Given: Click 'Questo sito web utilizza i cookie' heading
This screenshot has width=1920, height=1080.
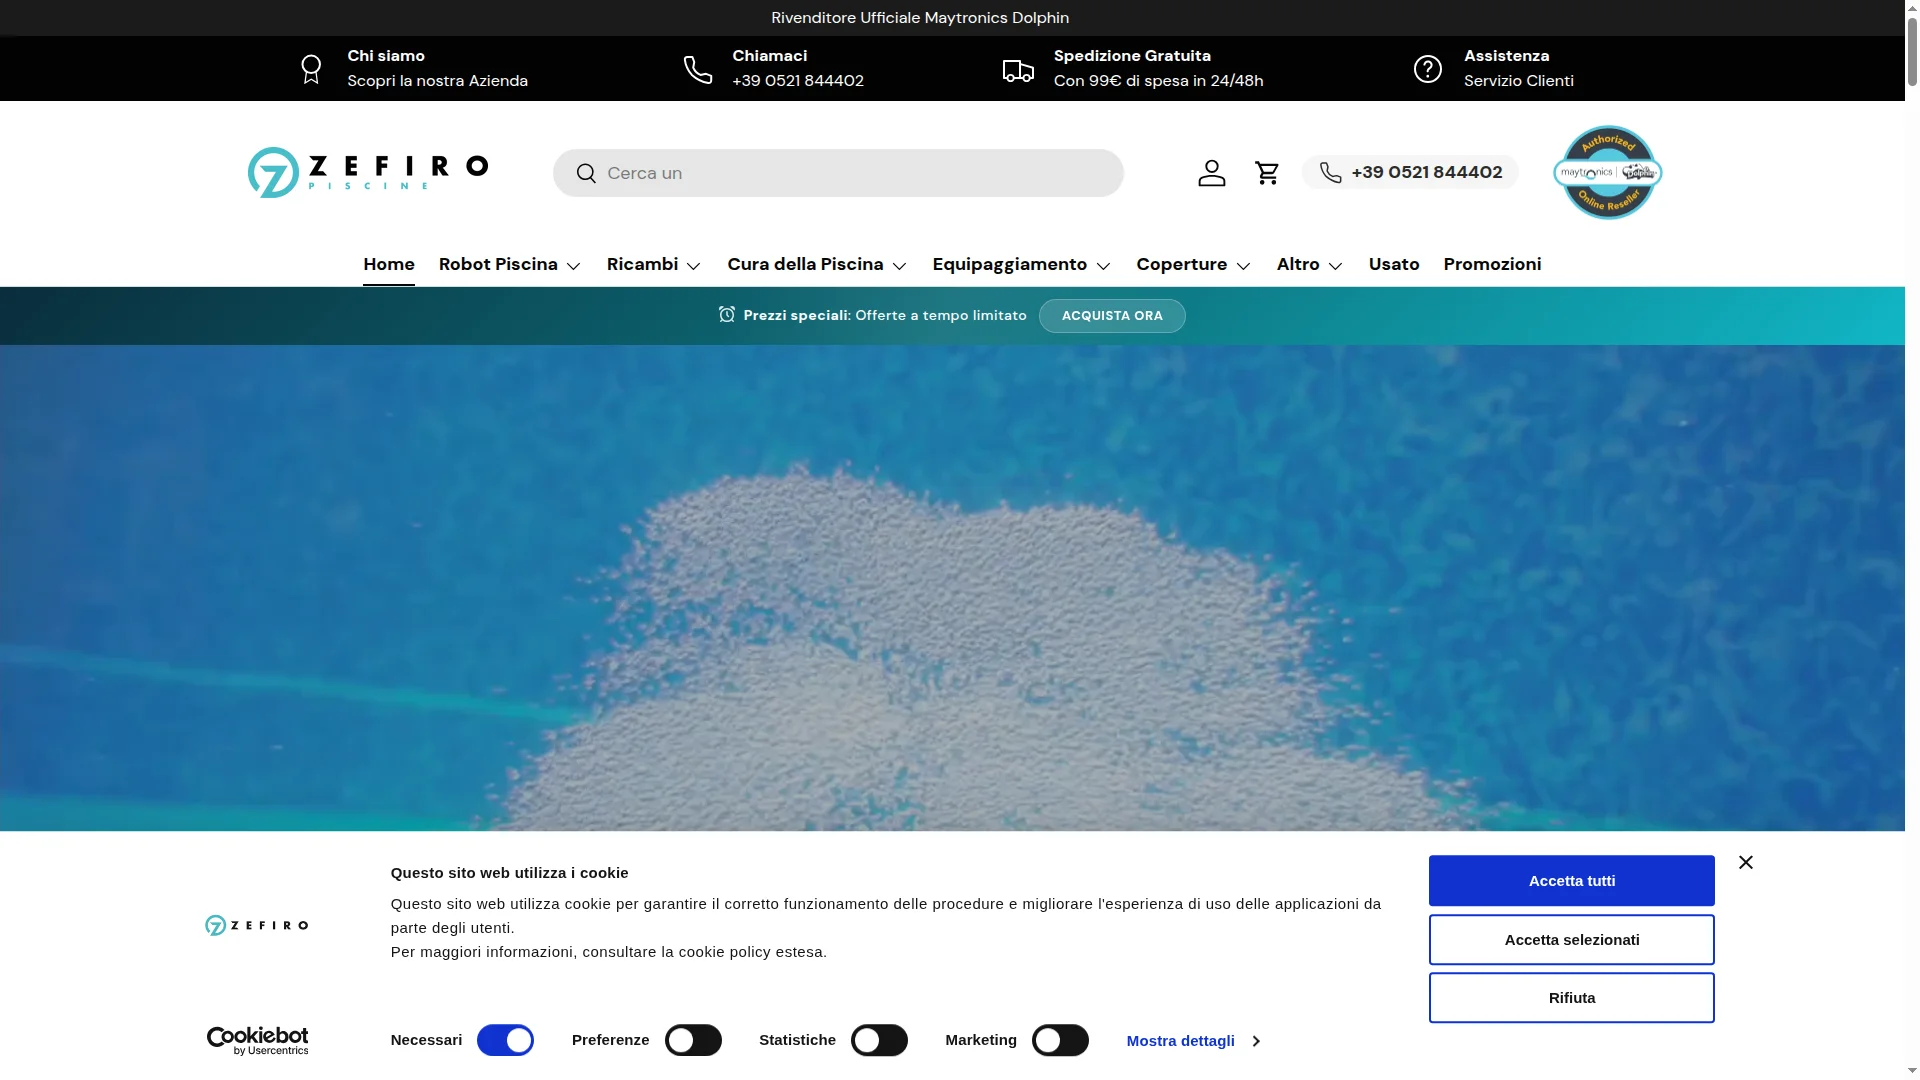Looking at the screenshot, I should click(509, 873).
